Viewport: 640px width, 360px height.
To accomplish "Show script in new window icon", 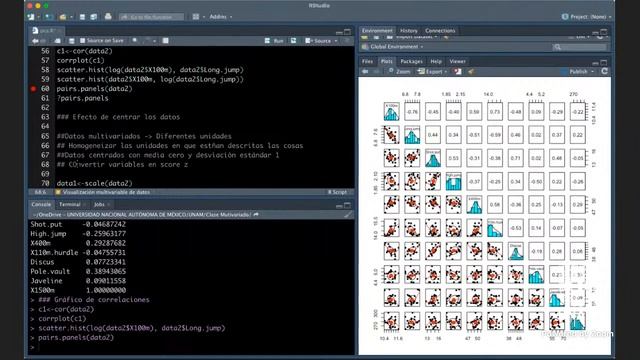I will coord(58,41).
